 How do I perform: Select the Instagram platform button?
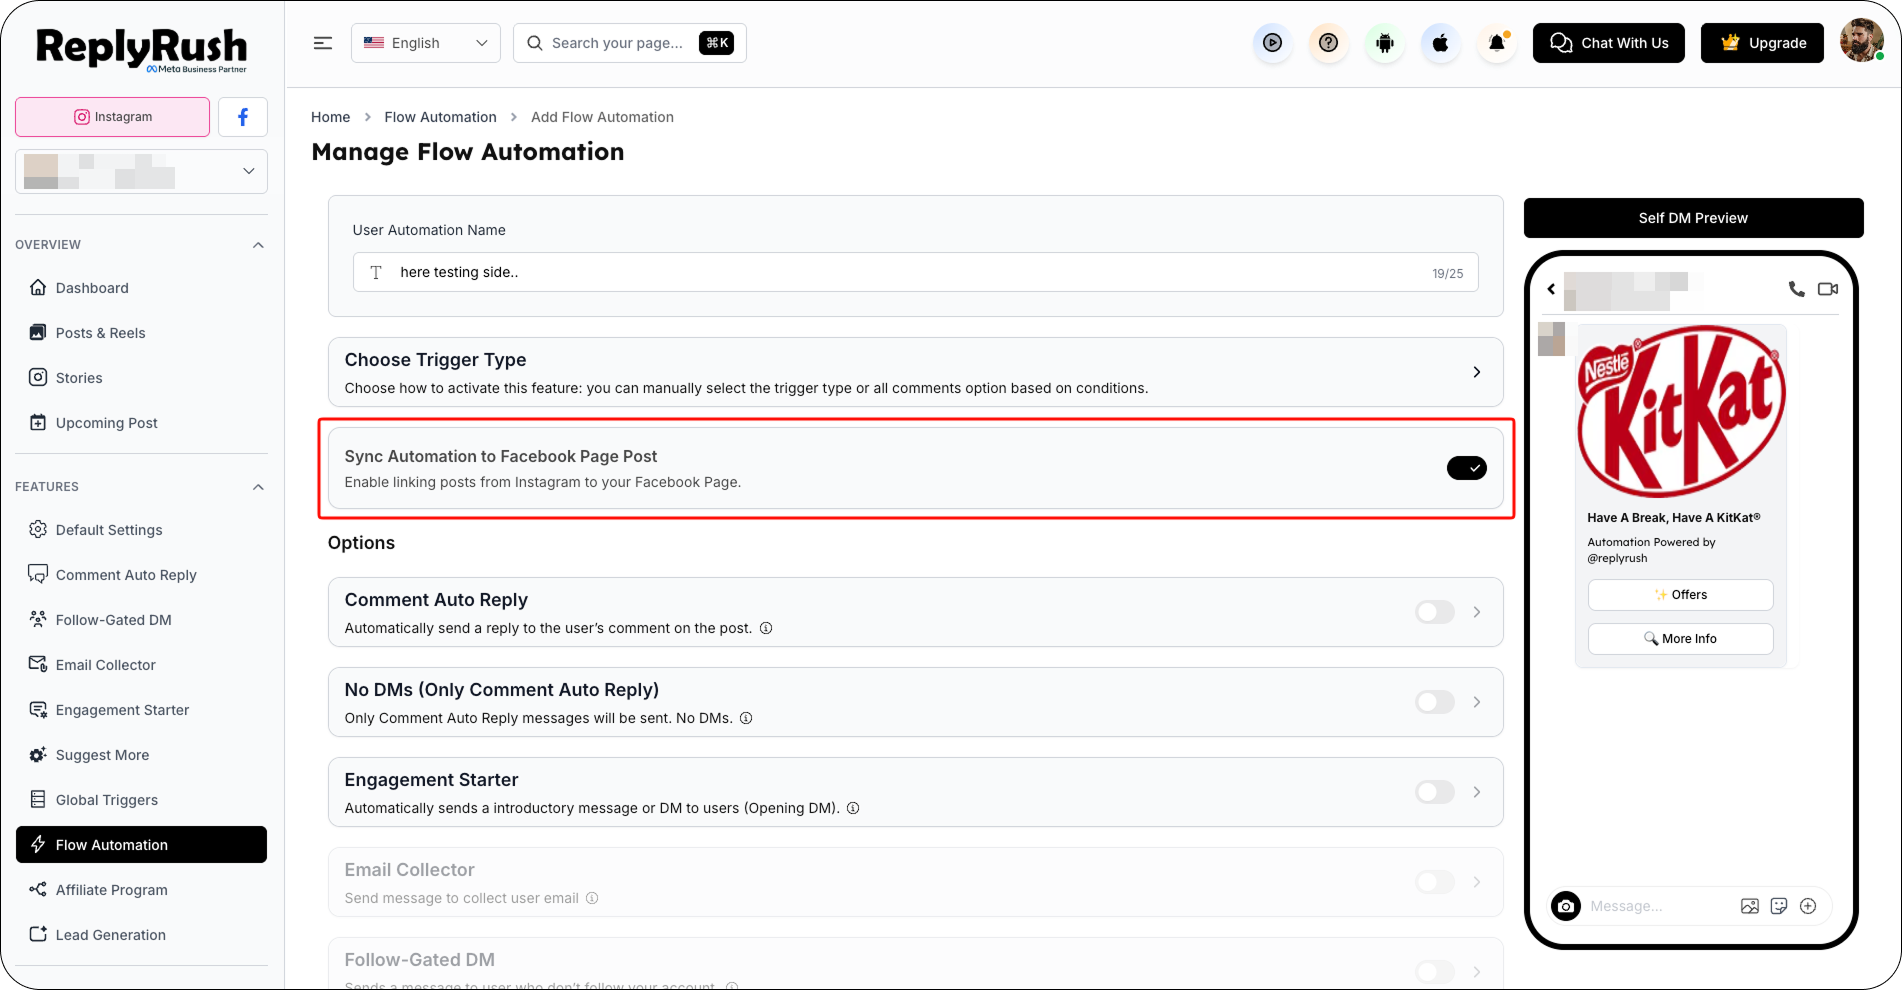(113, 117)
